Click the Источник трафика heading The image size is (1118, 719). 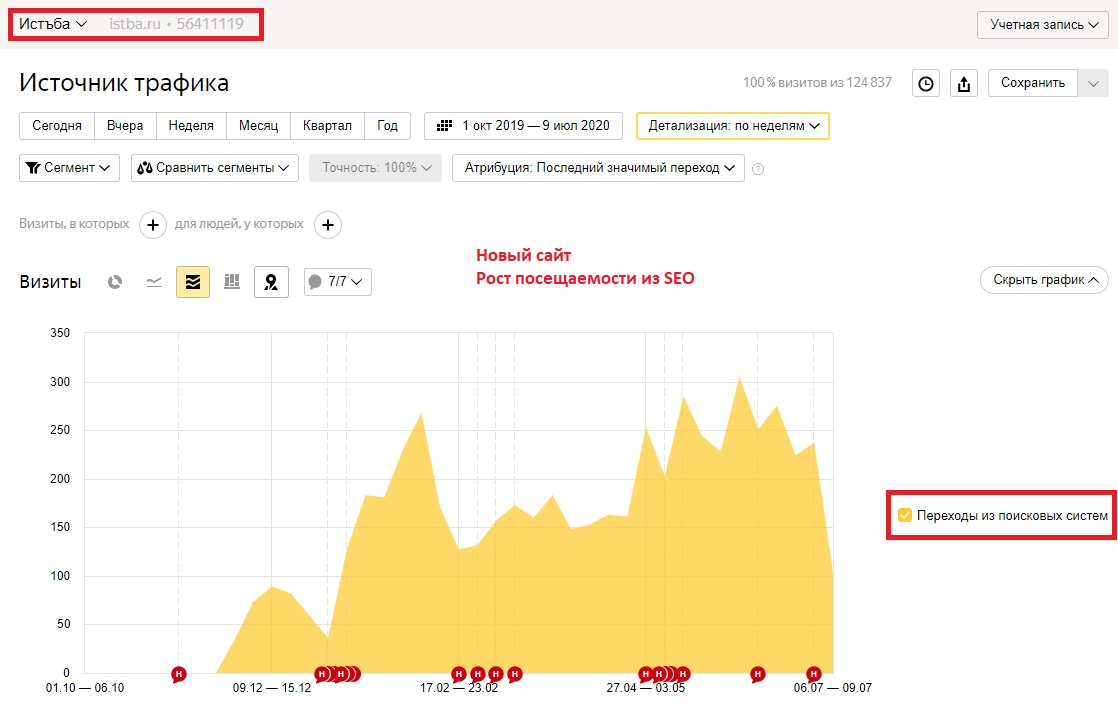coord(124,83)
